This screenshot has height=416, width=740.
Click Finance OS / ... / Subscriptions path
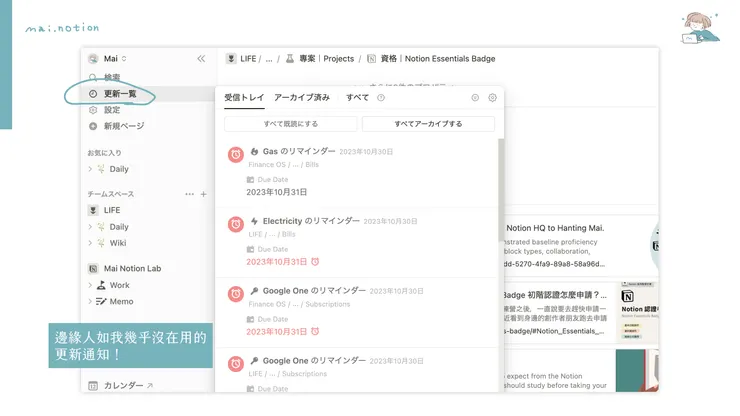click(x=299, y=304)
